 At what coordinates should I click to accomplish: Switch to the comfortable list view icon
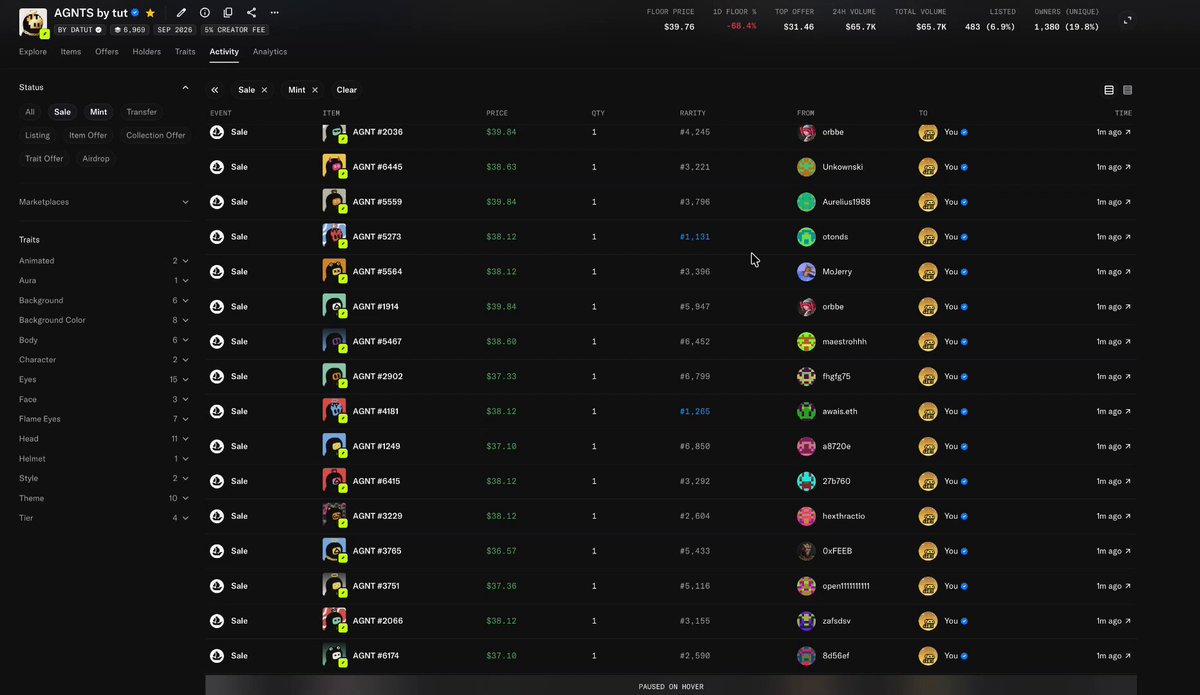click(x=1109, y=90)
